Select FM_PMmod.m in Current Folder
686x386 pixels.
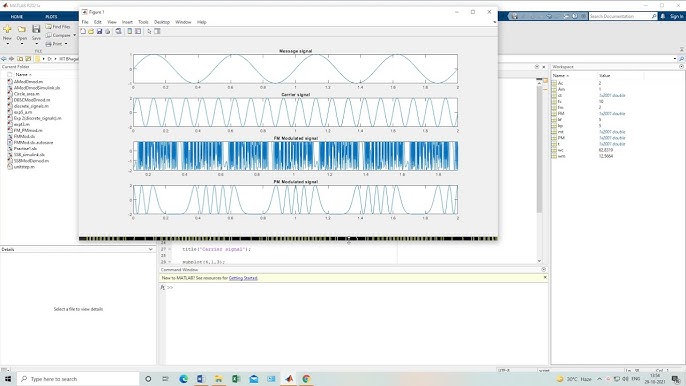[x=28, y=130]
